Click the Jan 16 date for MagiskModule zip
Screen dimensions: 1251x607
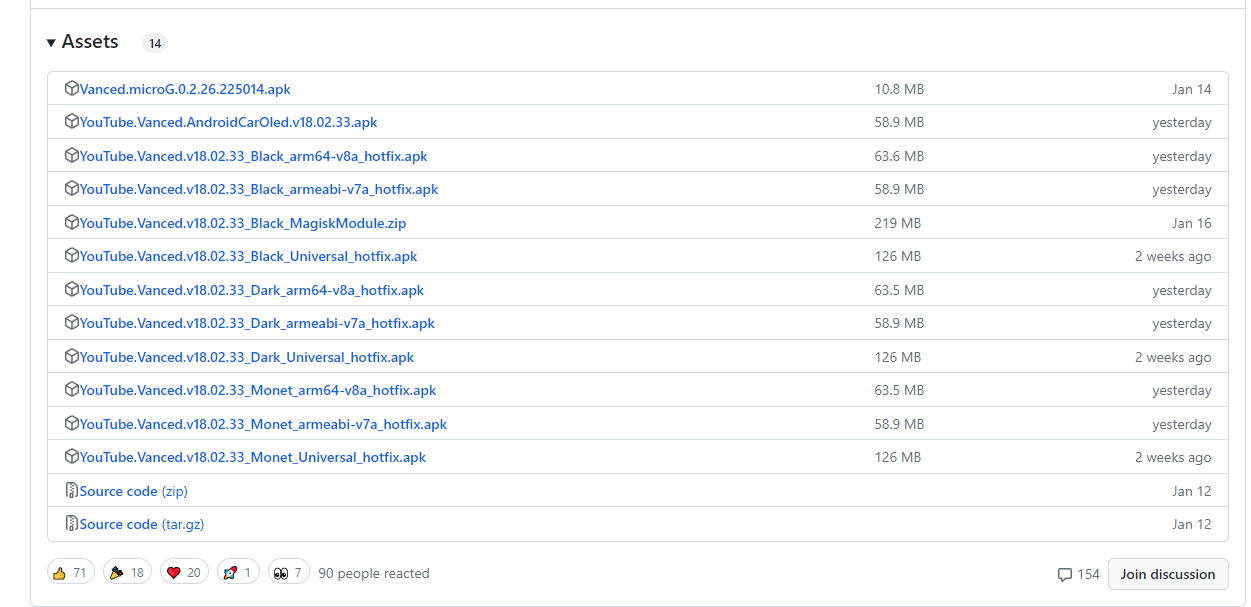[1192, 223]
